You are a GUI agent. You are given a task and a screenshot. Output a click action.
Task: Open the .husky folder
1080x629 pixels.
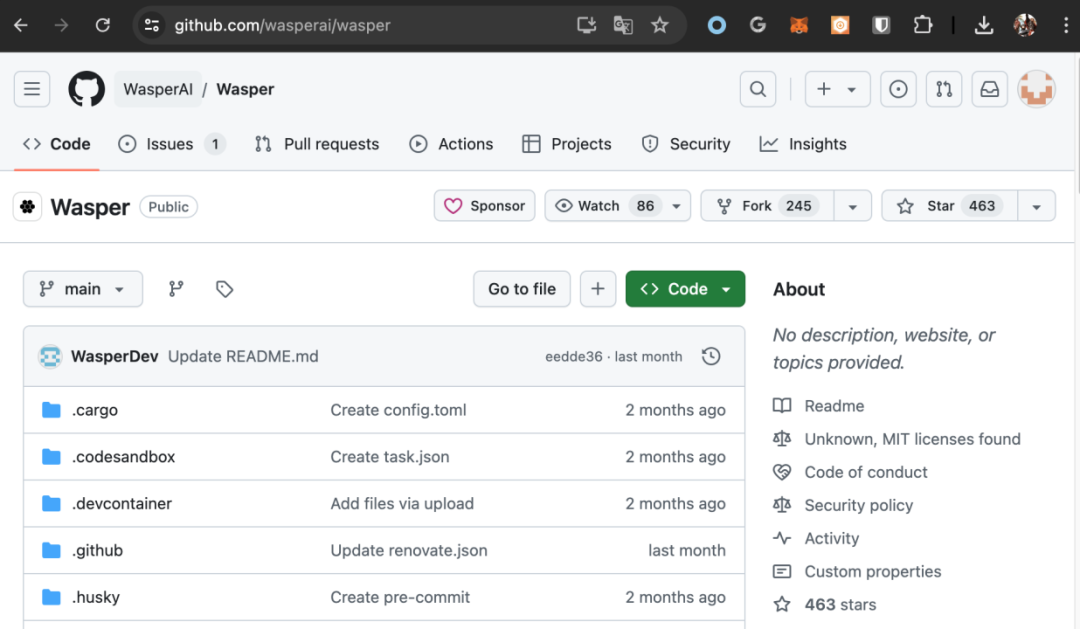[x=96, y=597]
